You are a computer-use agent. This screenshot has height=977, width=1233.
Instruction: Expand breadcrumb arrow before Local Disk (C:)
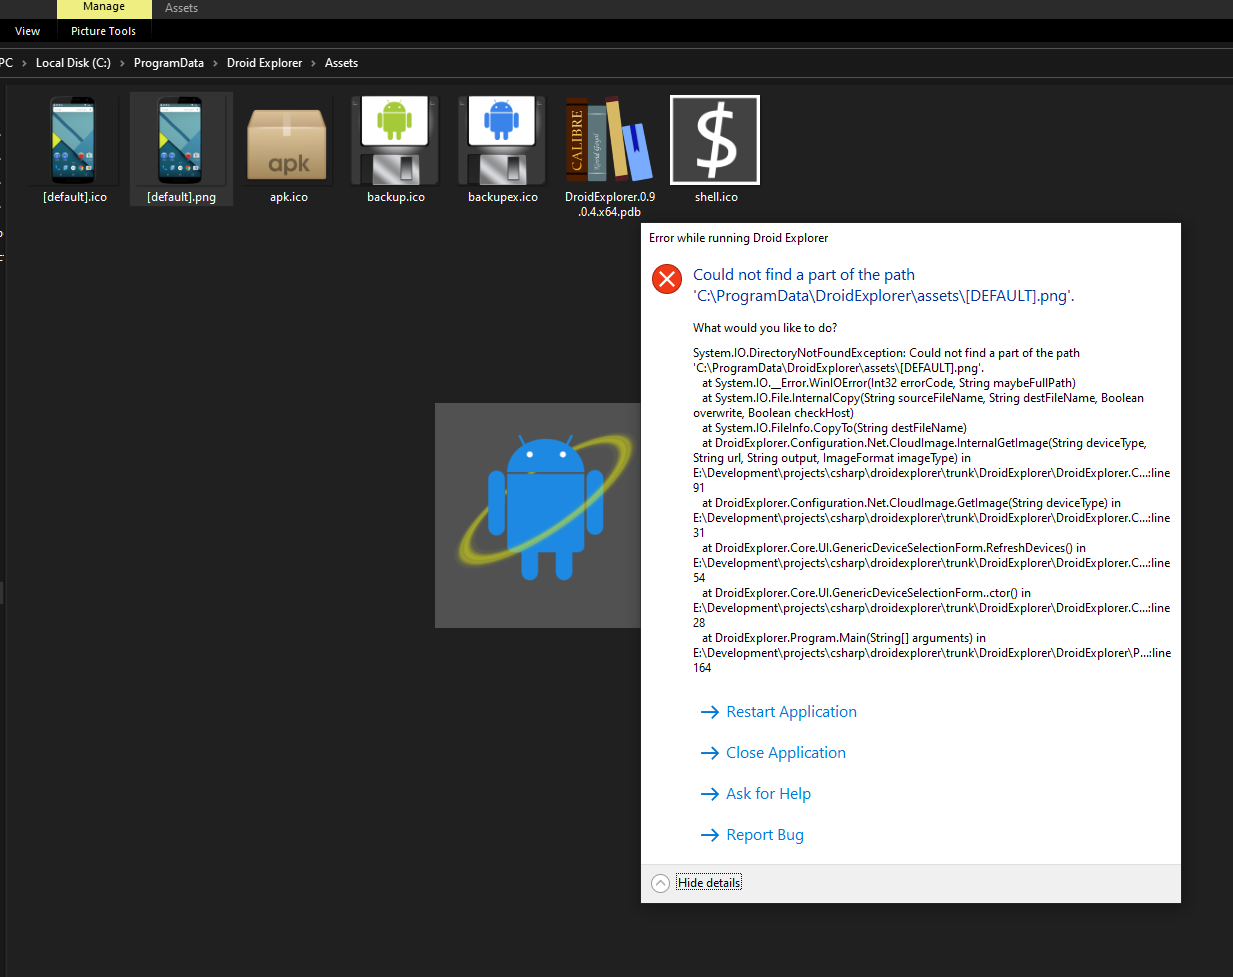(24, 63)
